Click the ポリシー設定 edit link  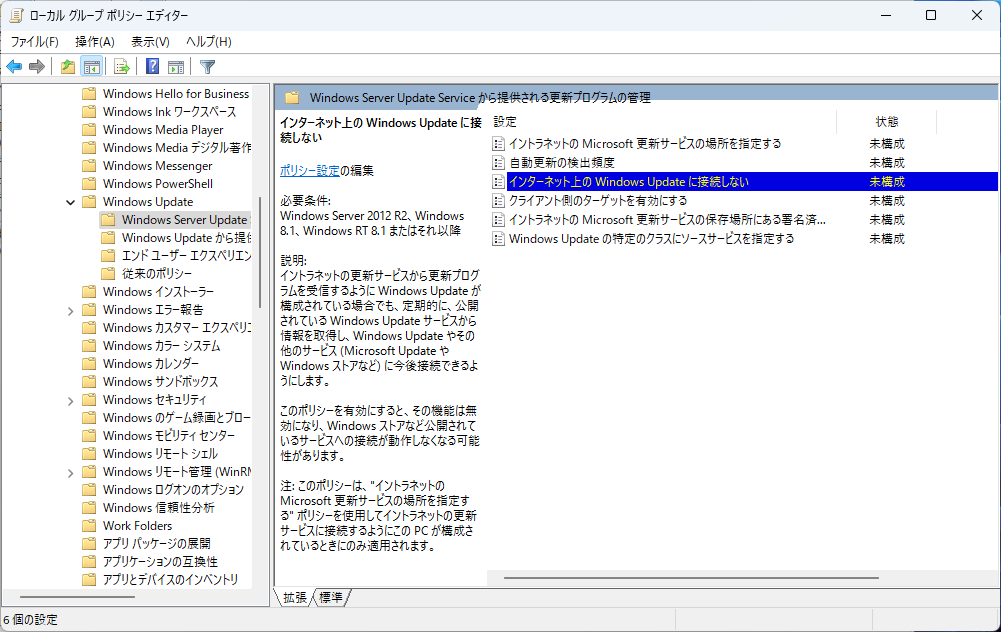309,171
